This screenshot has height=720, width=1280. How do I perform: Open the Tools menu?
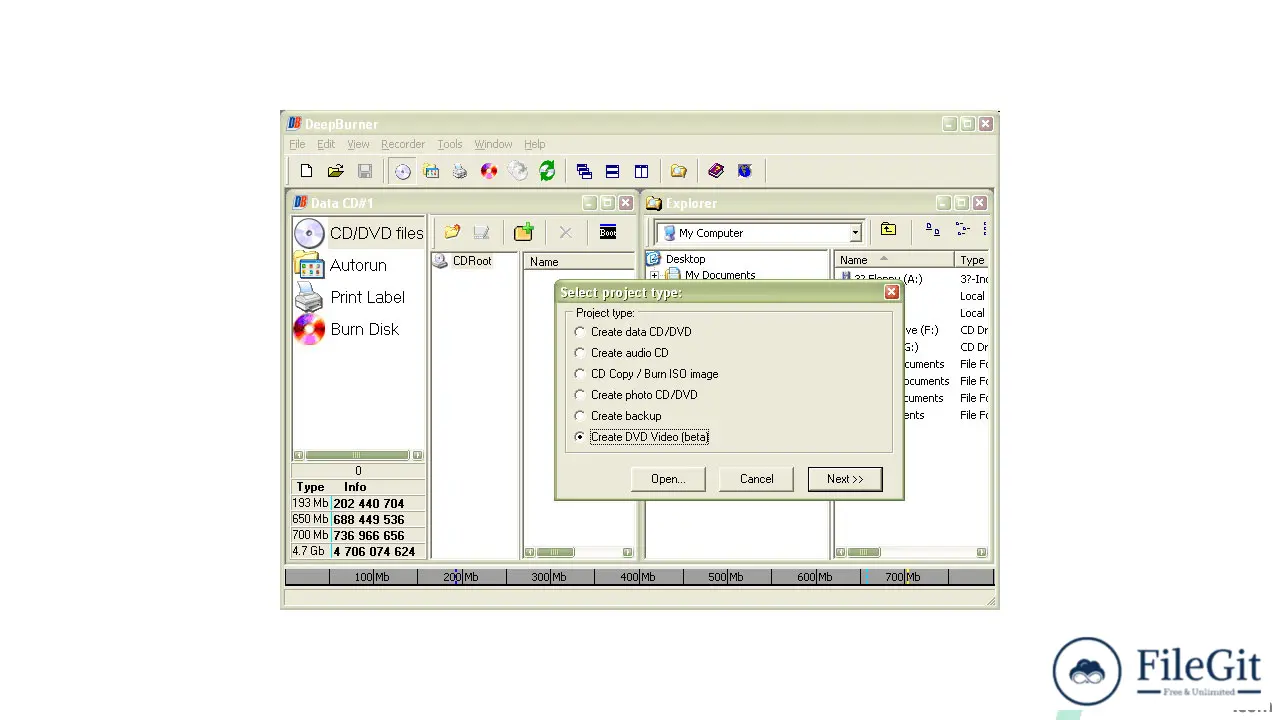tap(450, 144)
